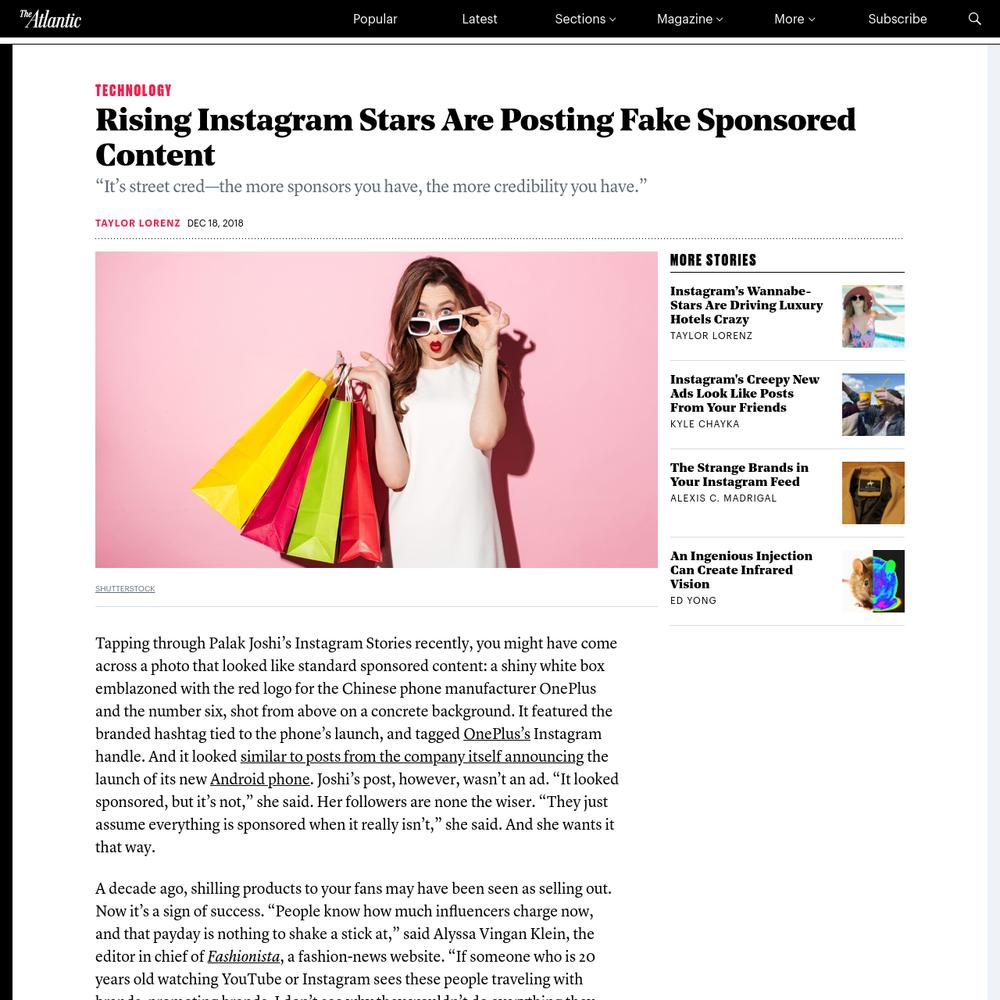Click the Subscribe link
The image size is (1000, 1000).
[897, 19]
